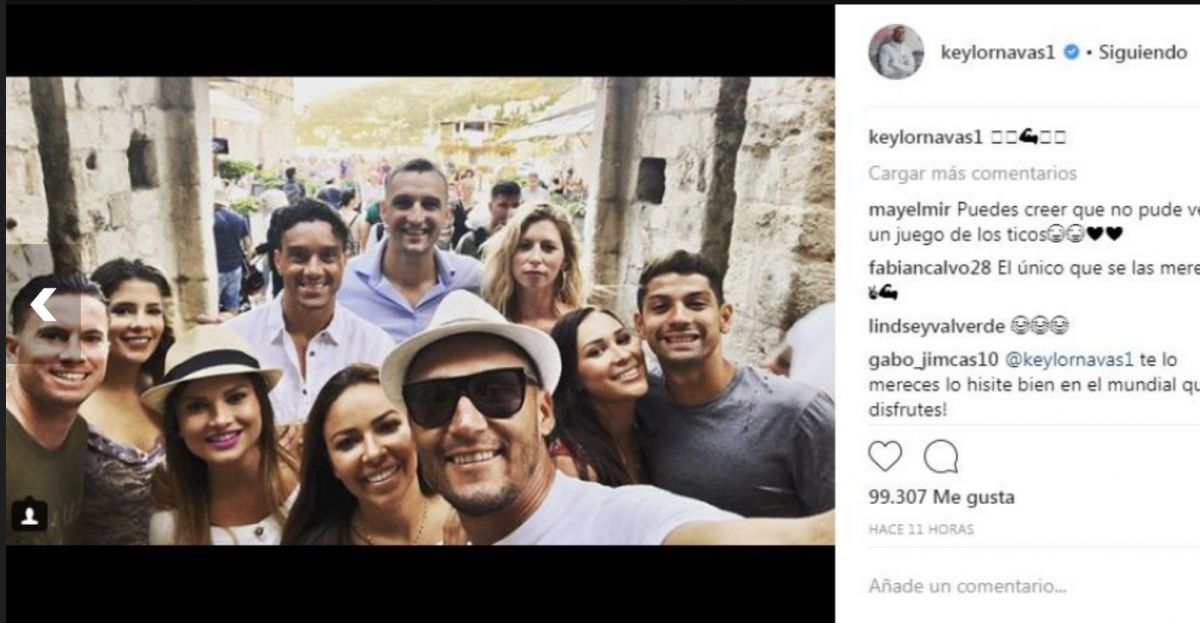Click the comment speech bubble icon
Screen dimensions: 1200x623
click(x=940, y=457)
